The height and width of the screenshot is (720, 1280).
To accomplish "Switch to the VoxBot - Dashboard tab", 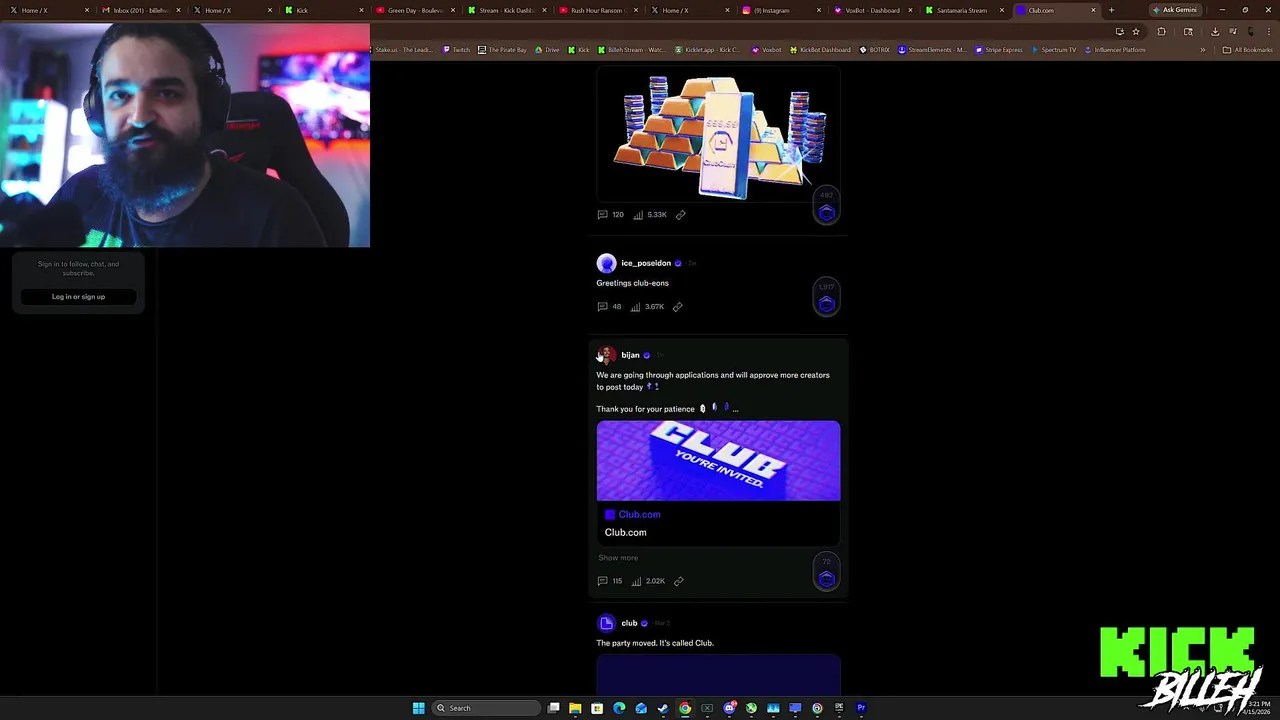I will coord(875,10).
